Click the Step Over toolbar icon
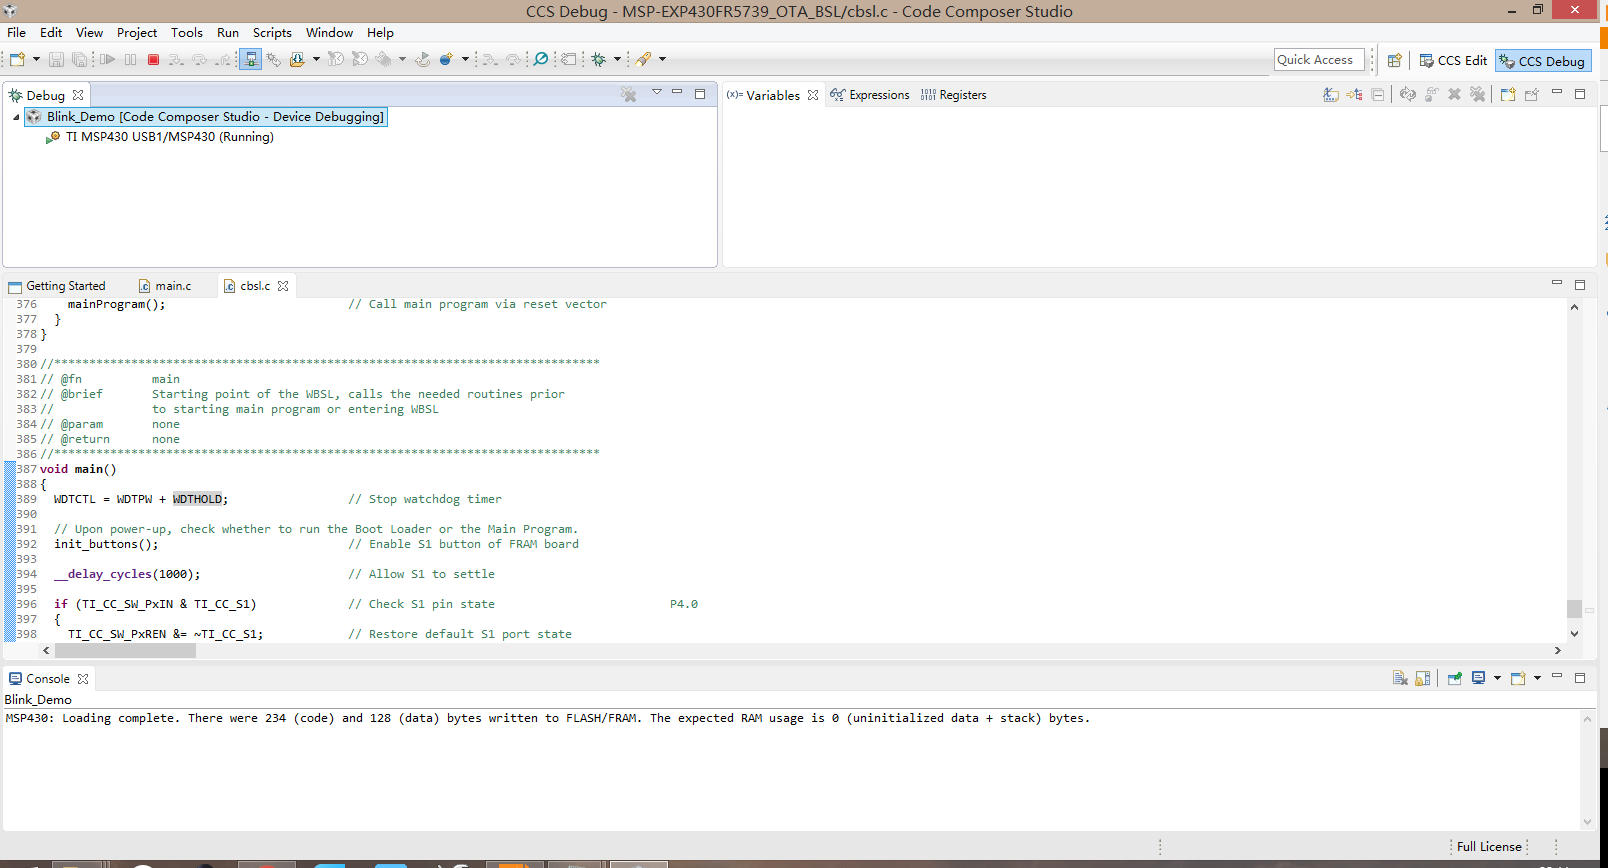This screenshot has width=1608, height=868. click(200, 60)
